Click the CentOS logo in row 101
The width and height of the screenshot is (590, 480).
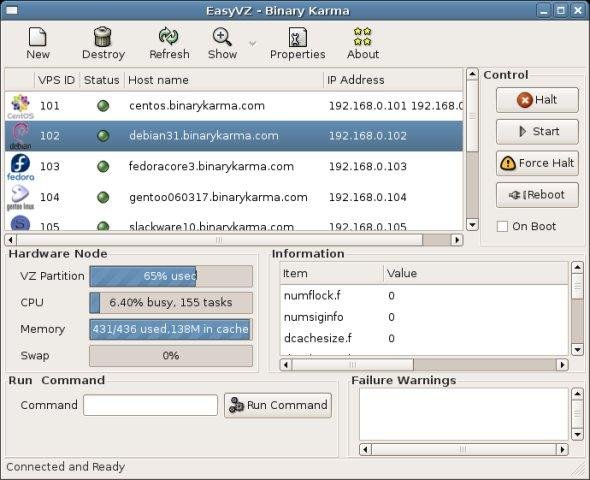[x=20, y=106]
